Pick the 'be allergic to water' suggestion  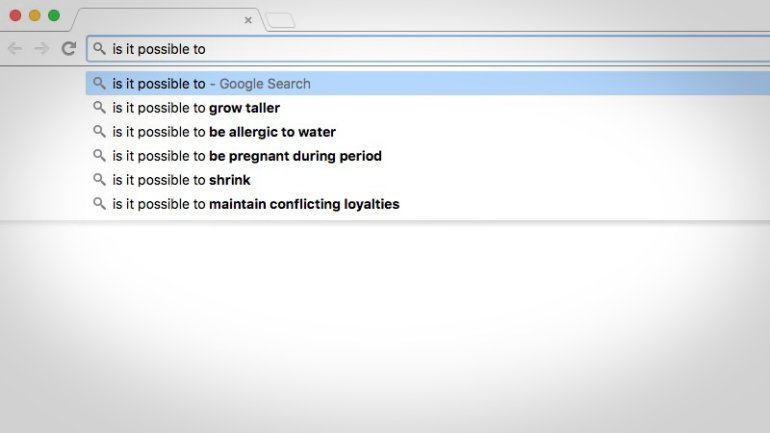[223, 132]
